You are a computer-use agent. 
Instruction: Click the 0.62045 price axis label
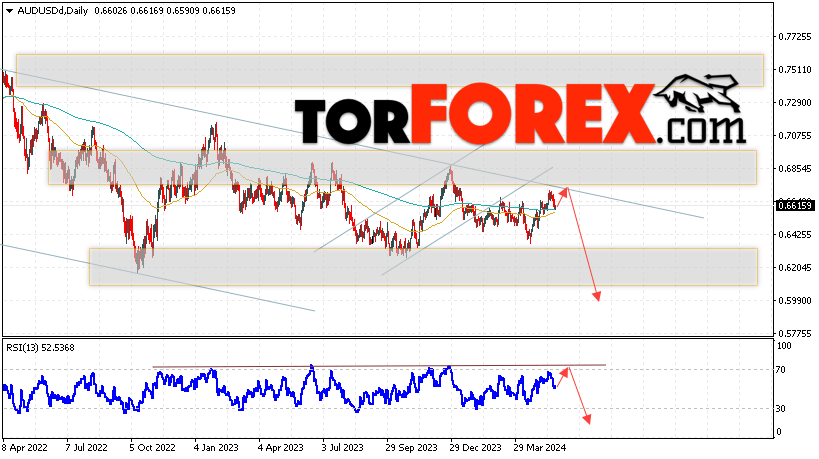coord(794,268)
